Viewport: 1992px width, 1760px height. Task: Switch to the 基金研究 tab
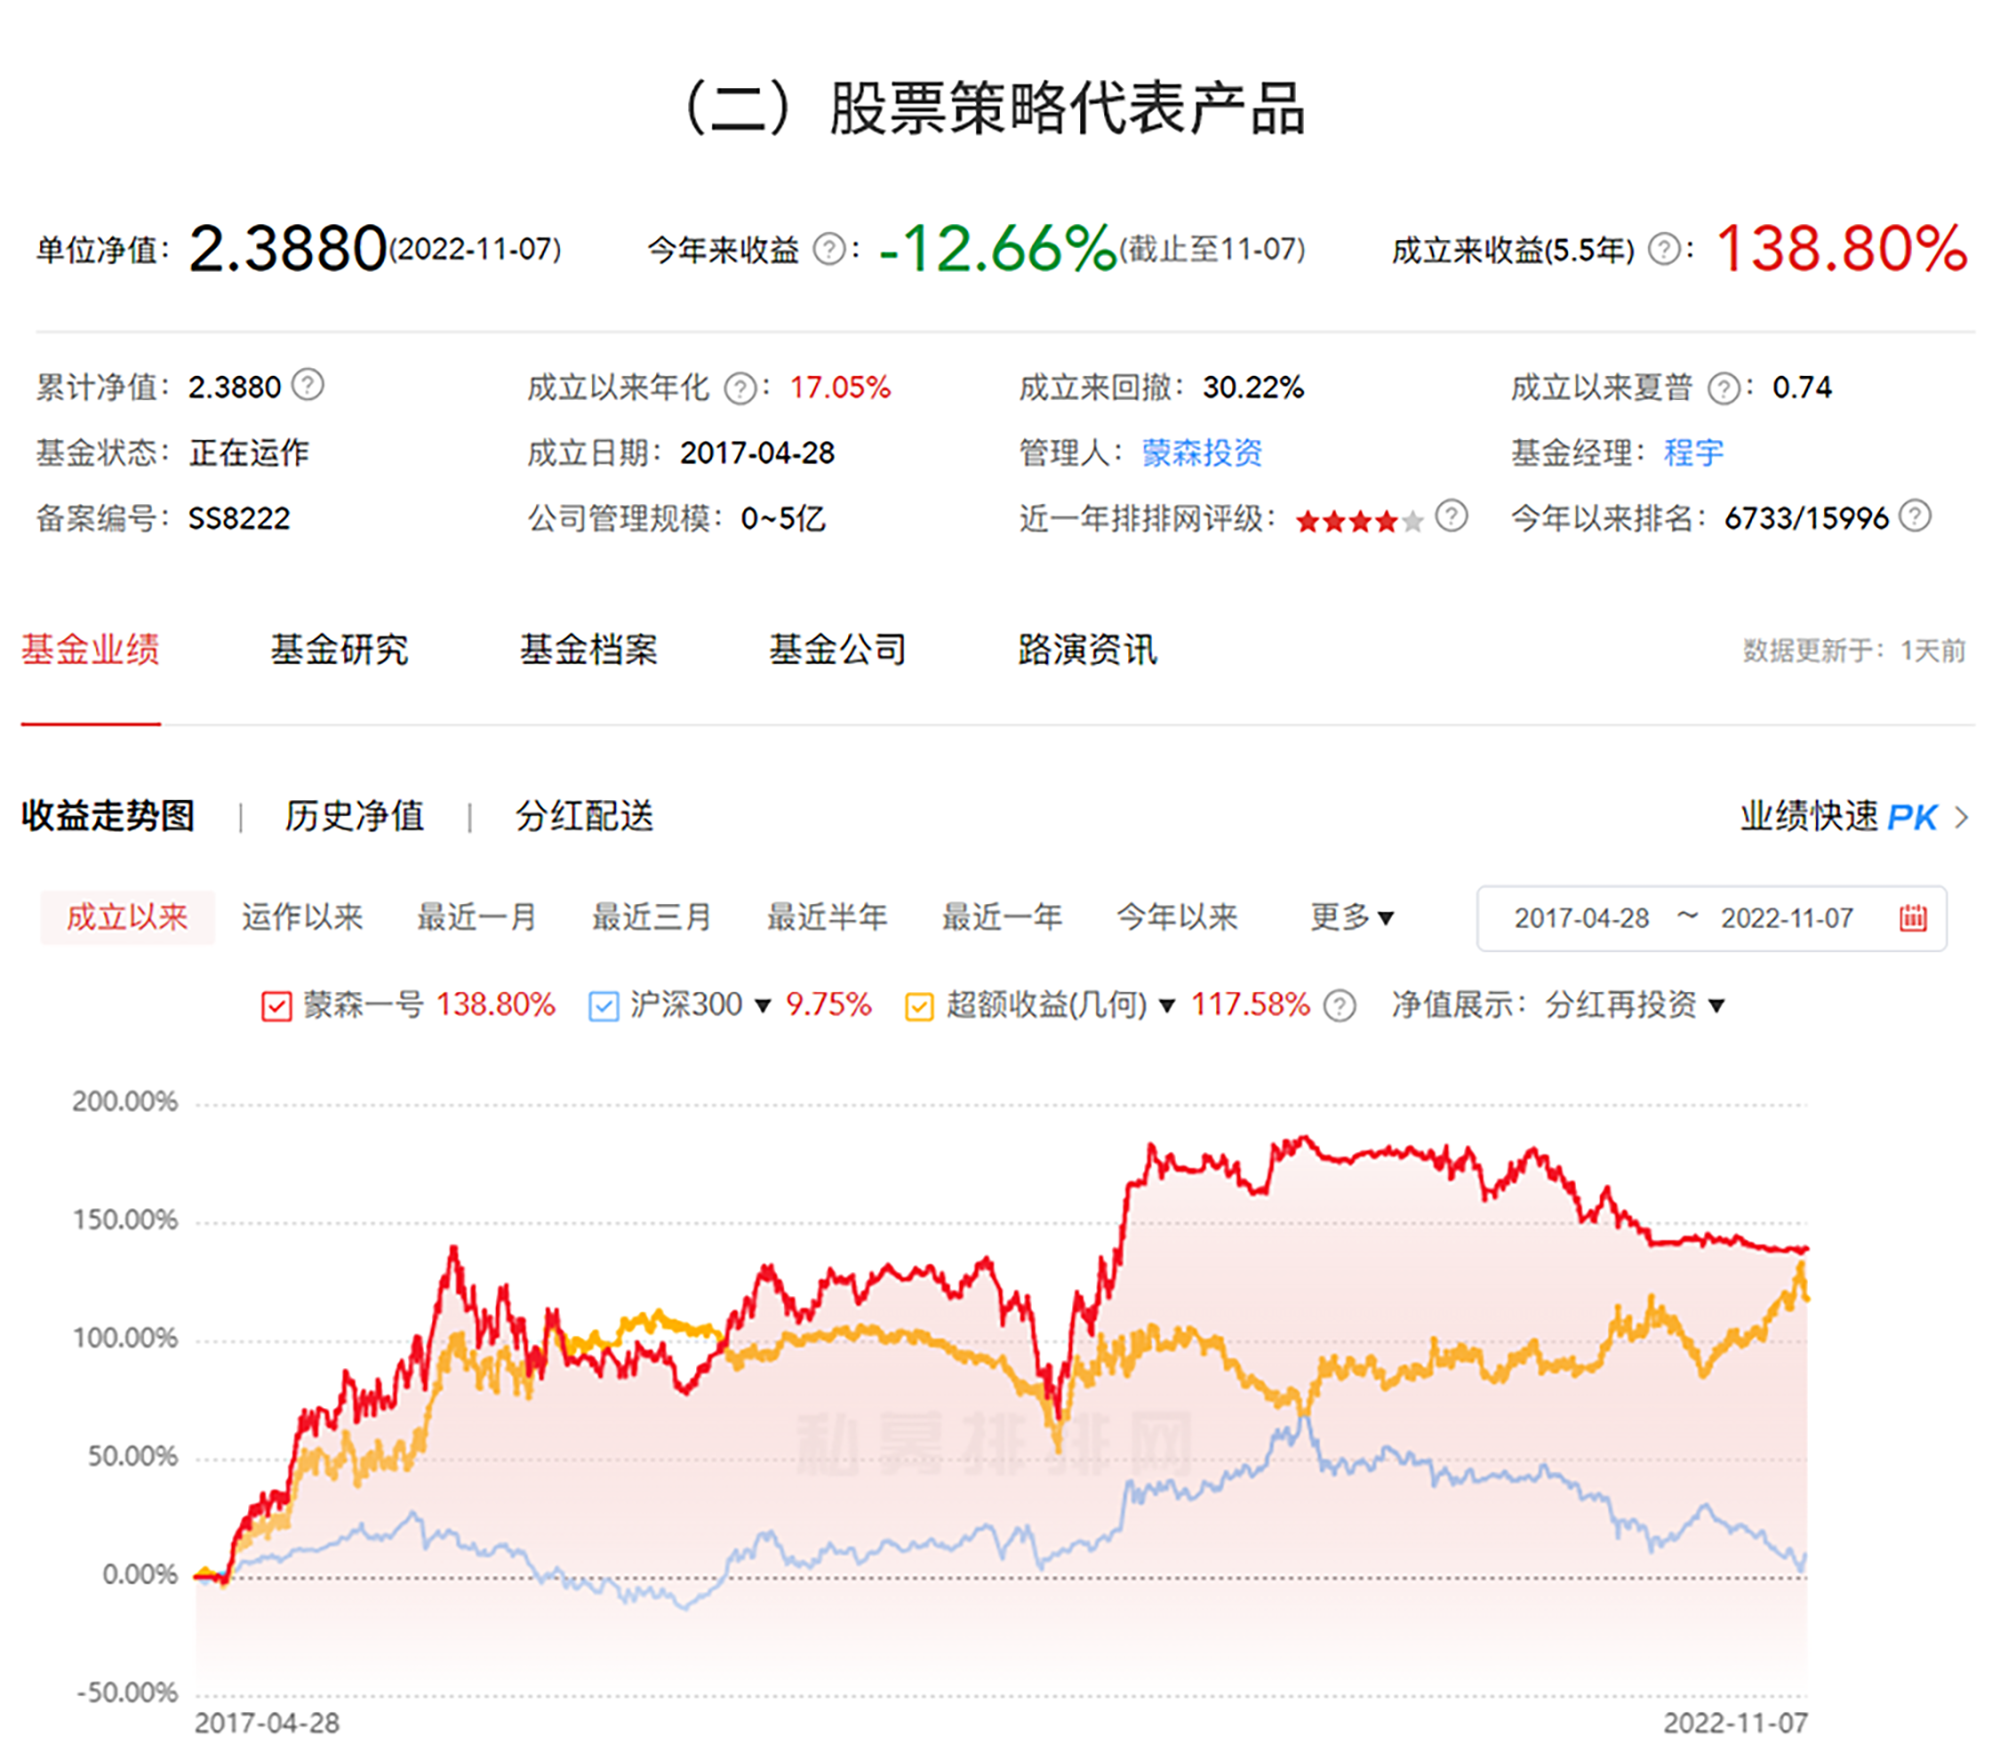point(339,650)
